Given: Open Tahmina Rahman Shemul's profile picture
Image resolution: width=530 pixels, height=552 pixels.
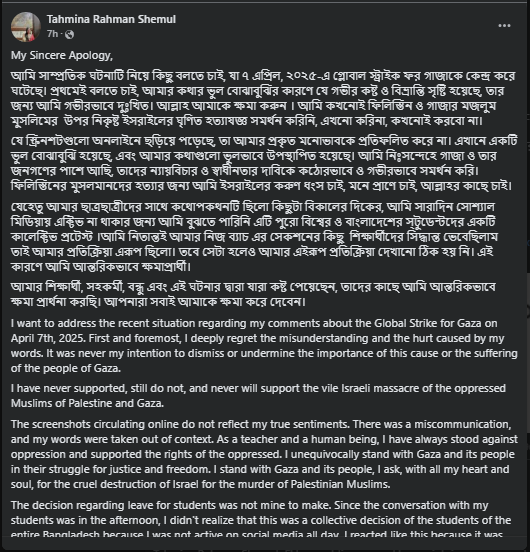Looking at the screenshot, I should (26, 27).
